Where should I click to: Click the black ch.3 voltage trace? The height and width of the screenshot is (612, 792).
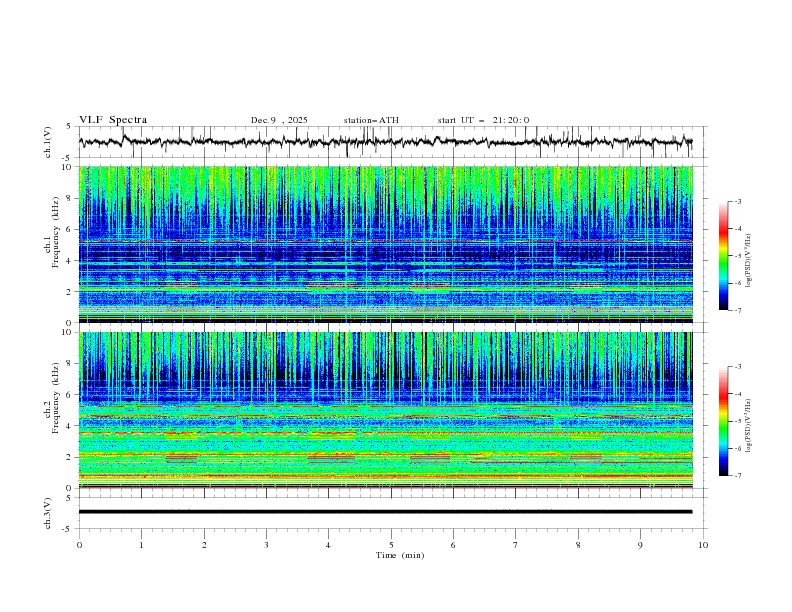click(x=385, y=512)
